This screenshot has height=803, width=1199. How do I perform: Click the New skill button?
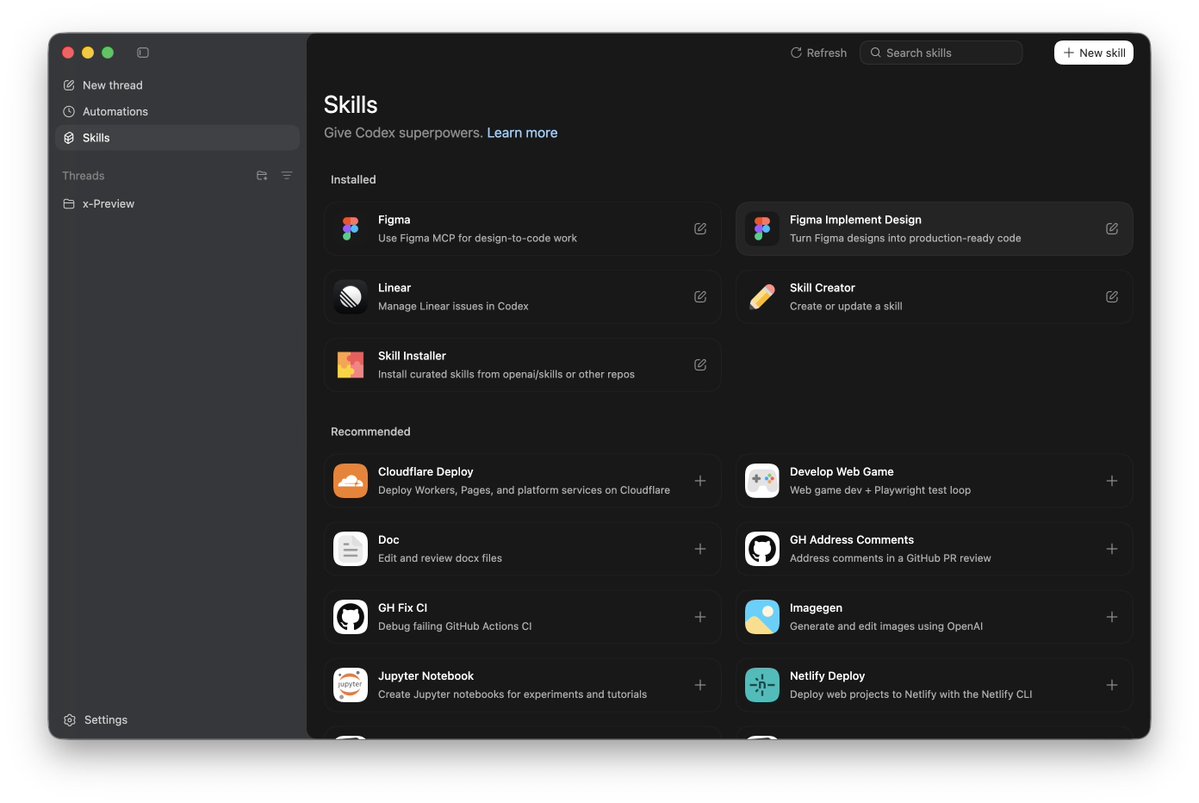(1093, 53)
